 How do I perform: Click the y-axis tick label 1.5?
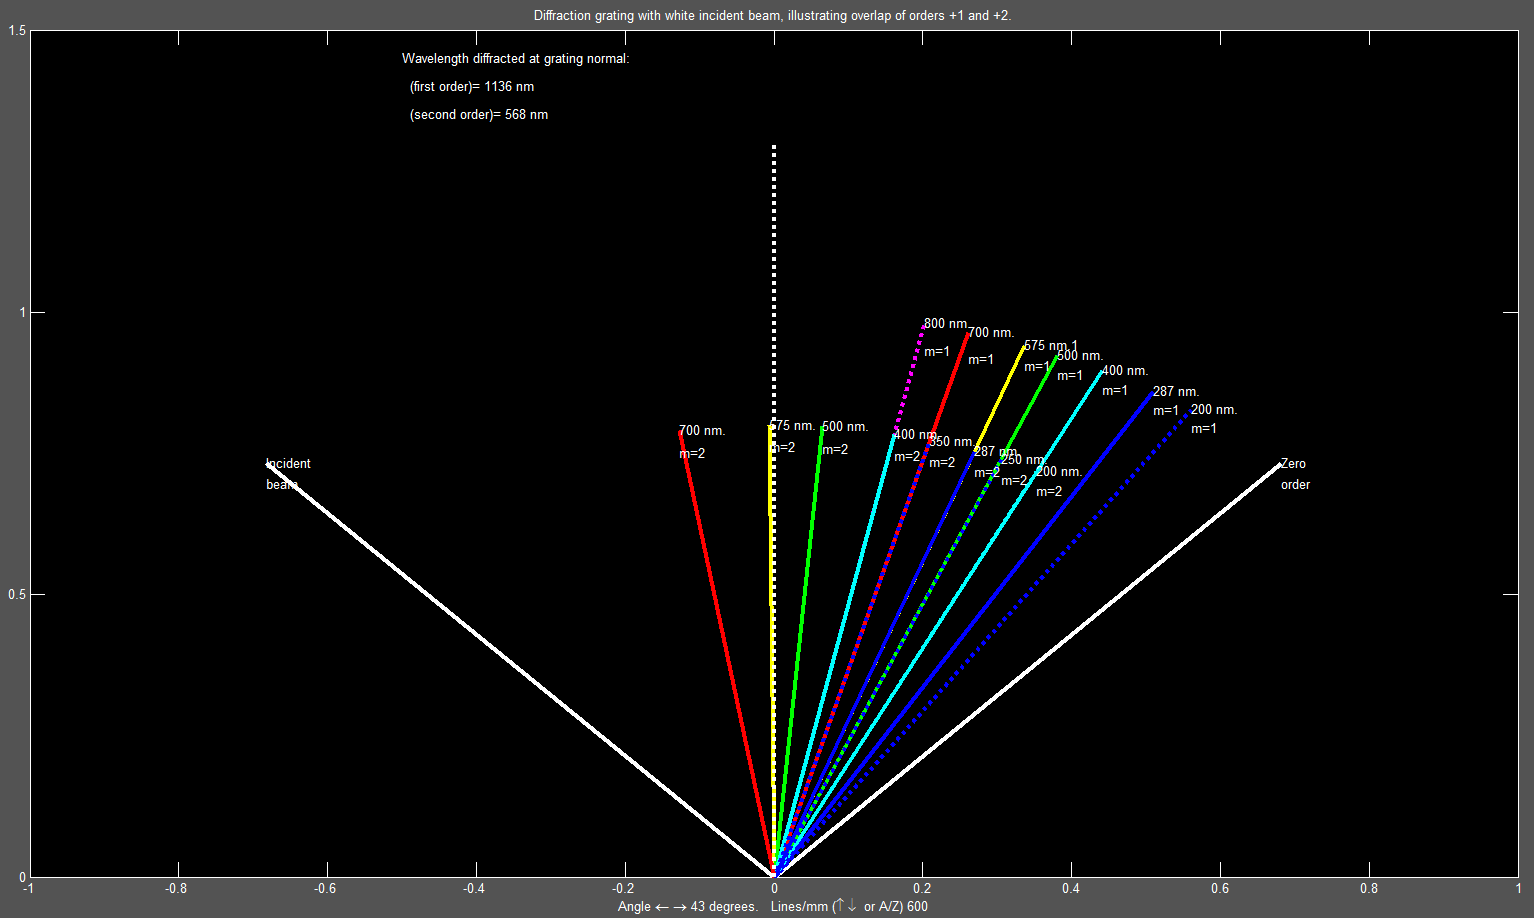tap(17, 31)
